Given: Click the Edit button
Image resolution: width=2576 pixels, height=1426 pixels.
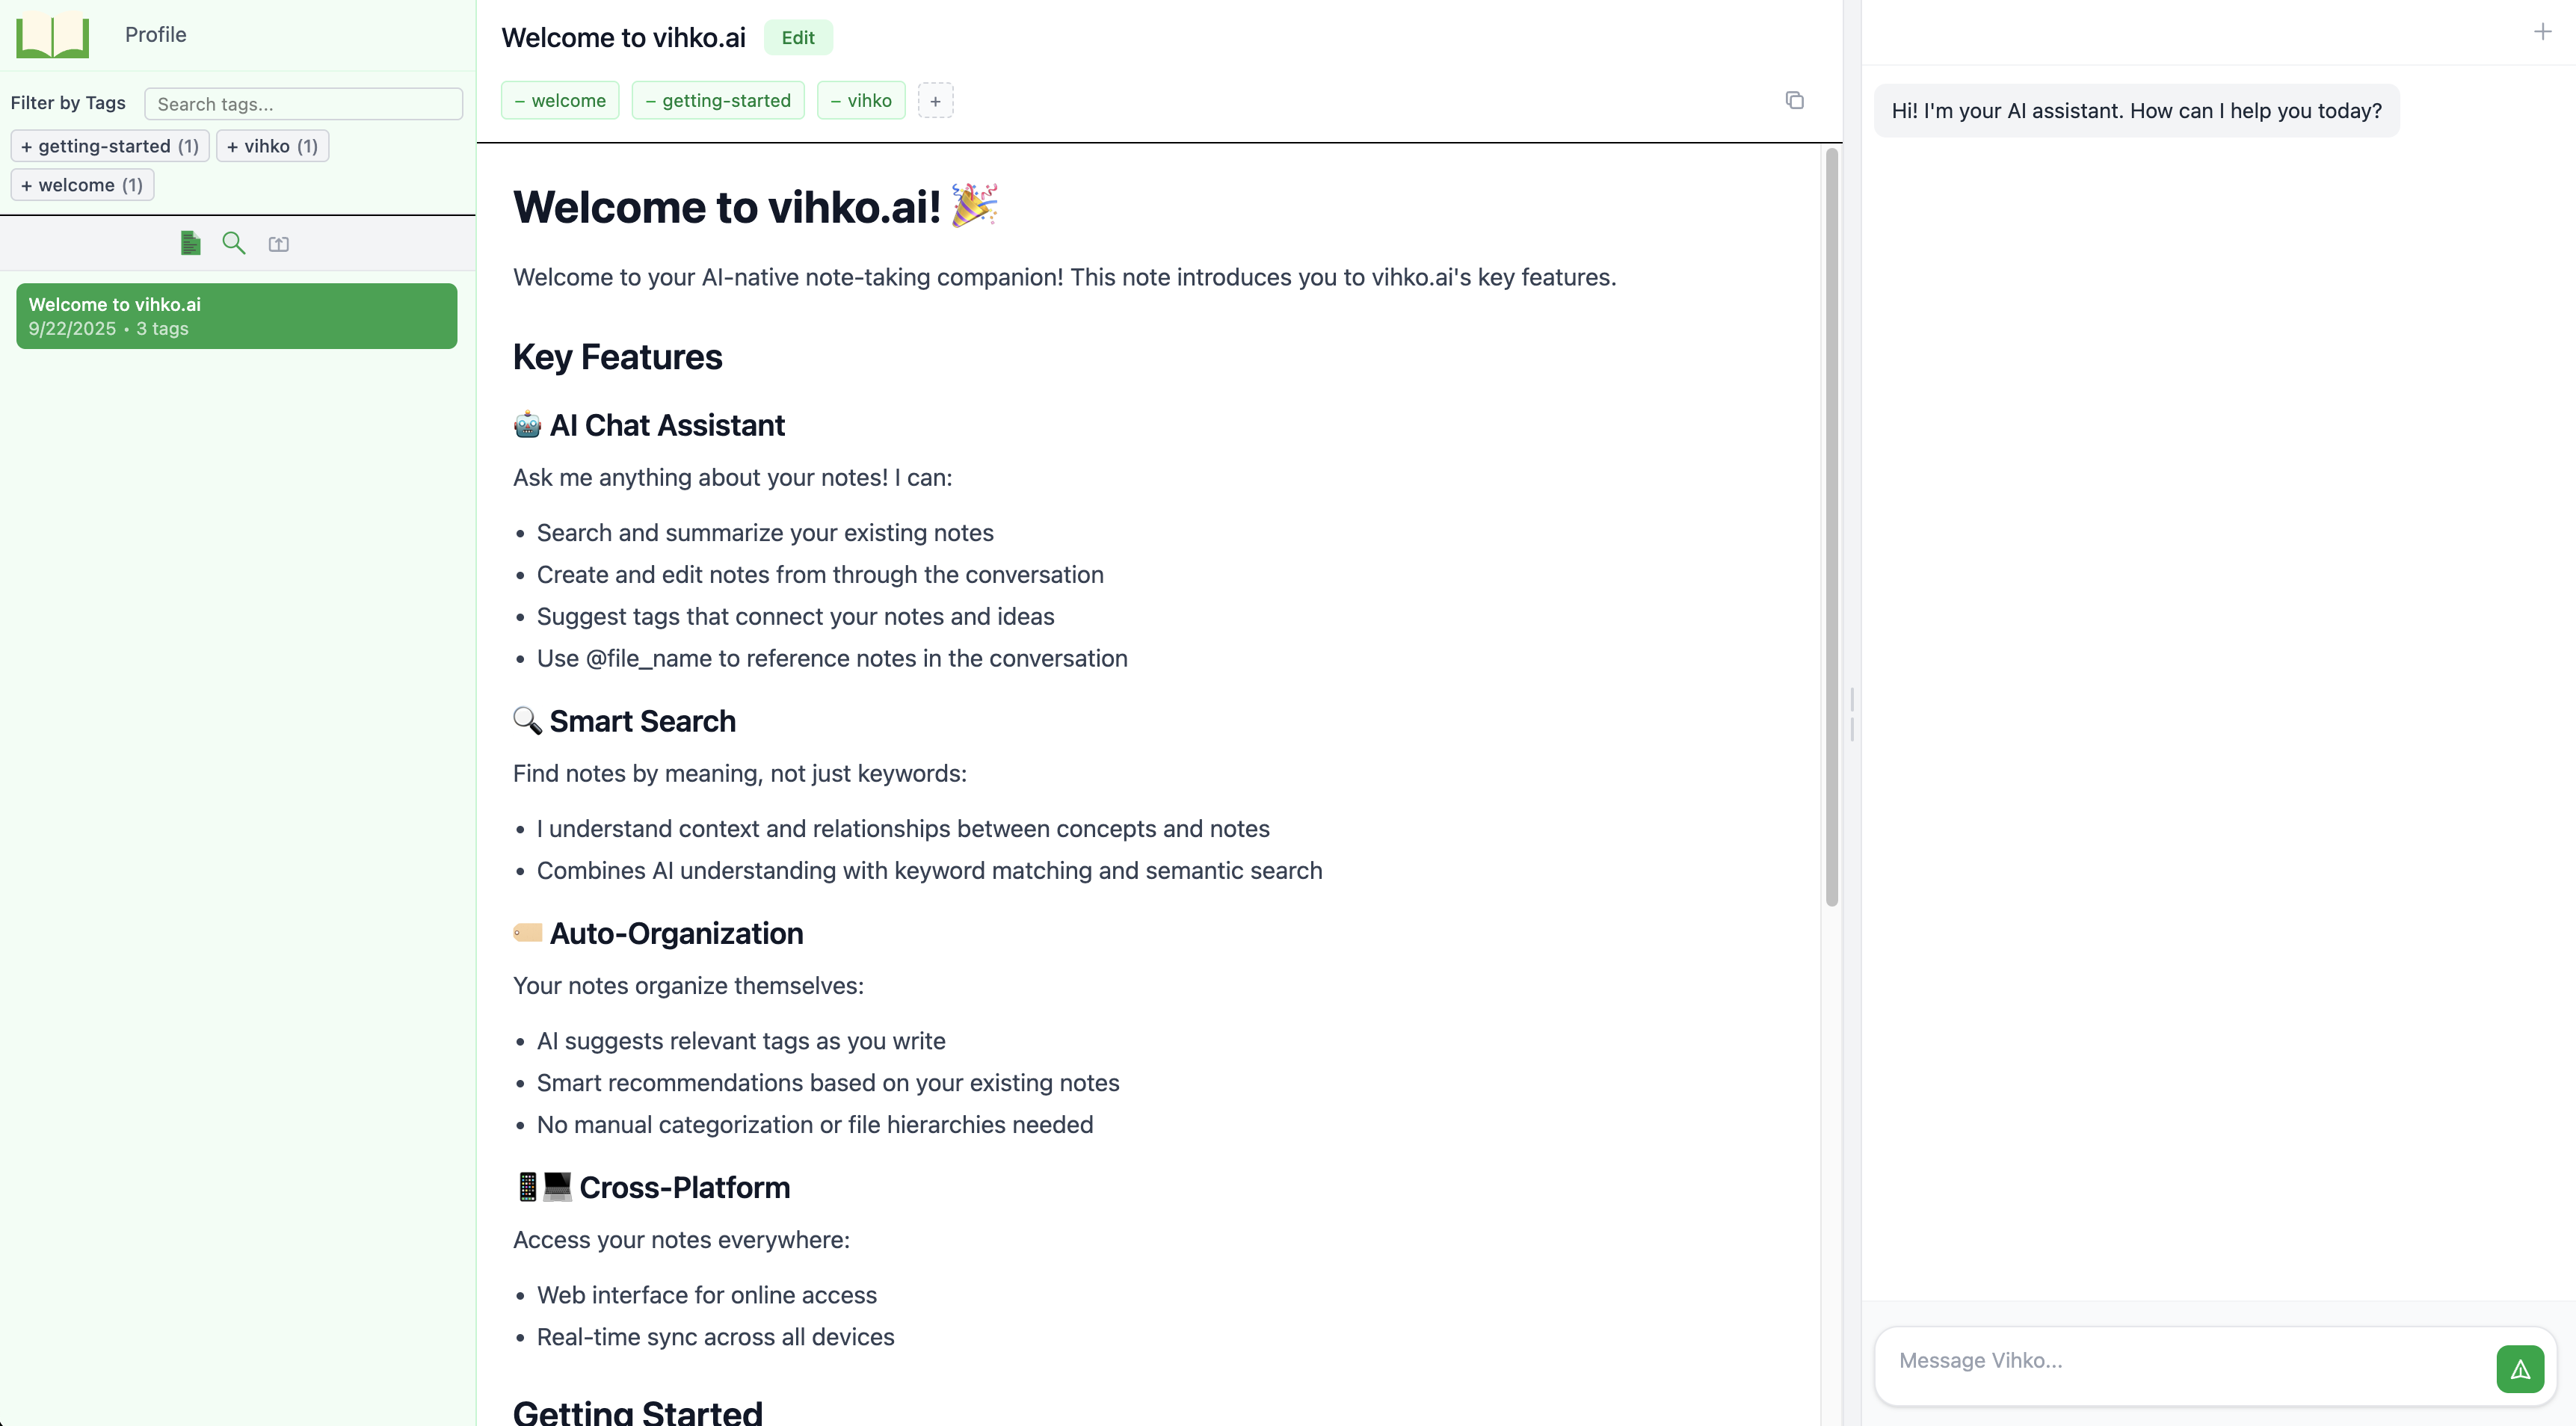Looking at the screenshot, I should [x=798, y=37].
